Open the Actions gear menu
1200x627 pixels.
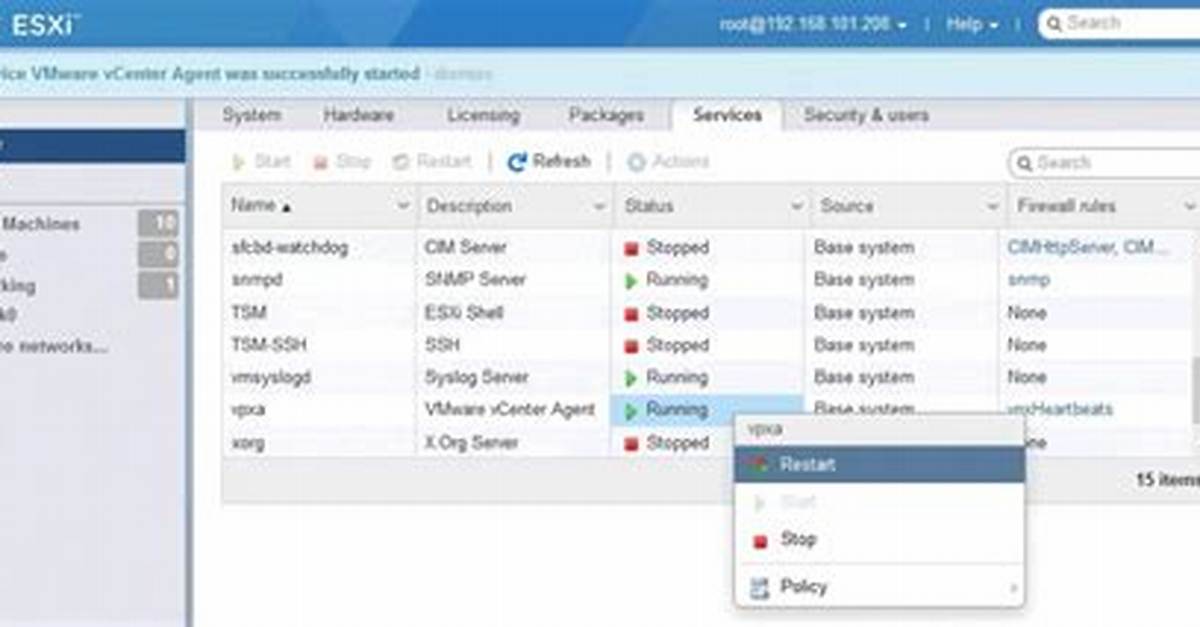pos(668,162)
